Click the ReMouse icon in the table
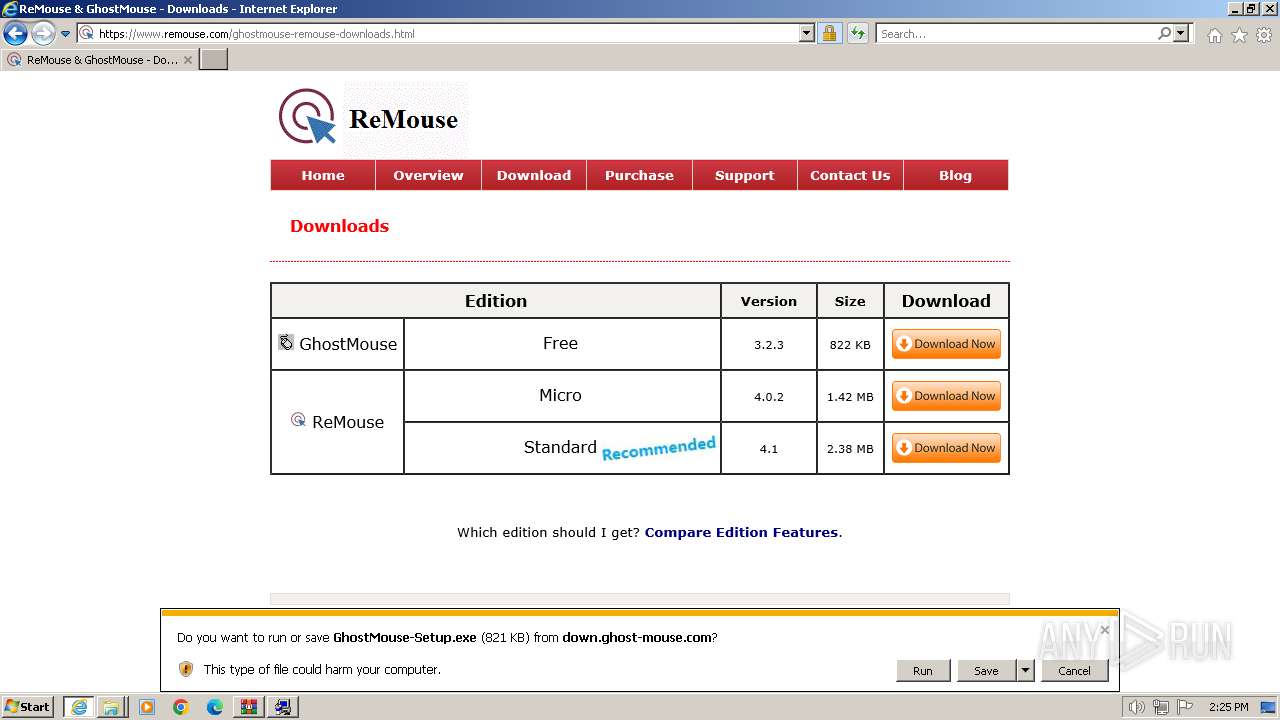Image resolution: width=1280 pixels, height=720 pixels. (x=298, y=419)
